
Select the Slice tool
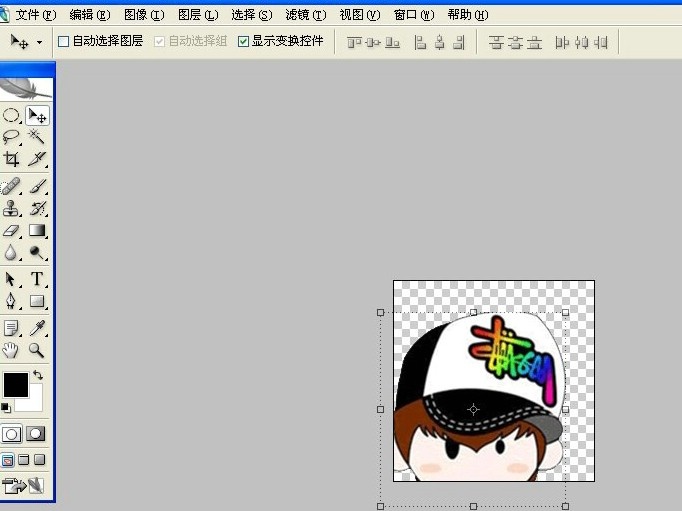pos(37,159)
